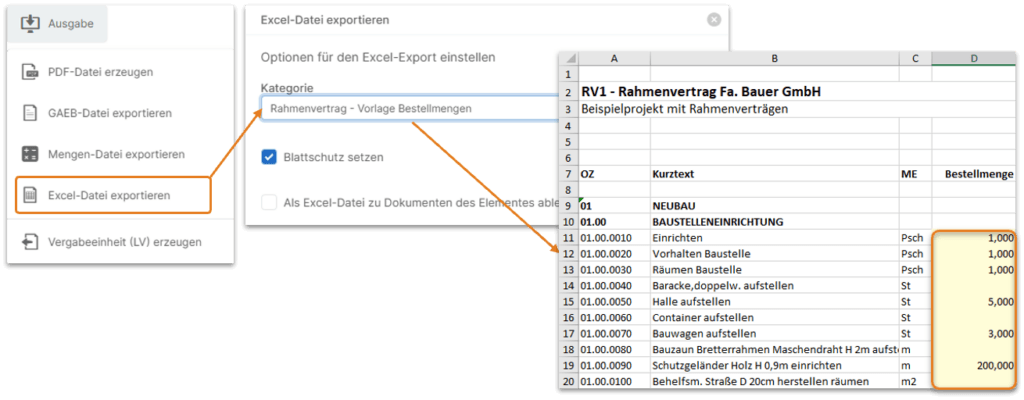Uncheck the Blattschutz setzen checkbox
Viewport: 1024px width, 400px height.
coord(268,157)
